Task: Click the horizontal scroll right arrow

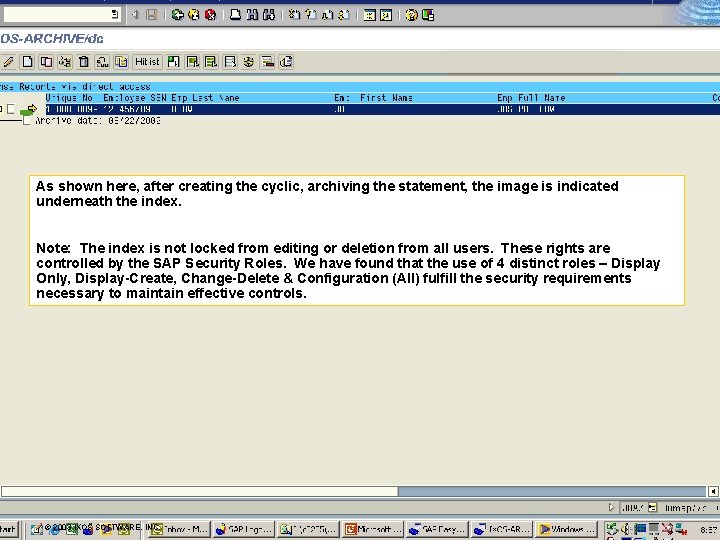Action: (x=713, y=491)
